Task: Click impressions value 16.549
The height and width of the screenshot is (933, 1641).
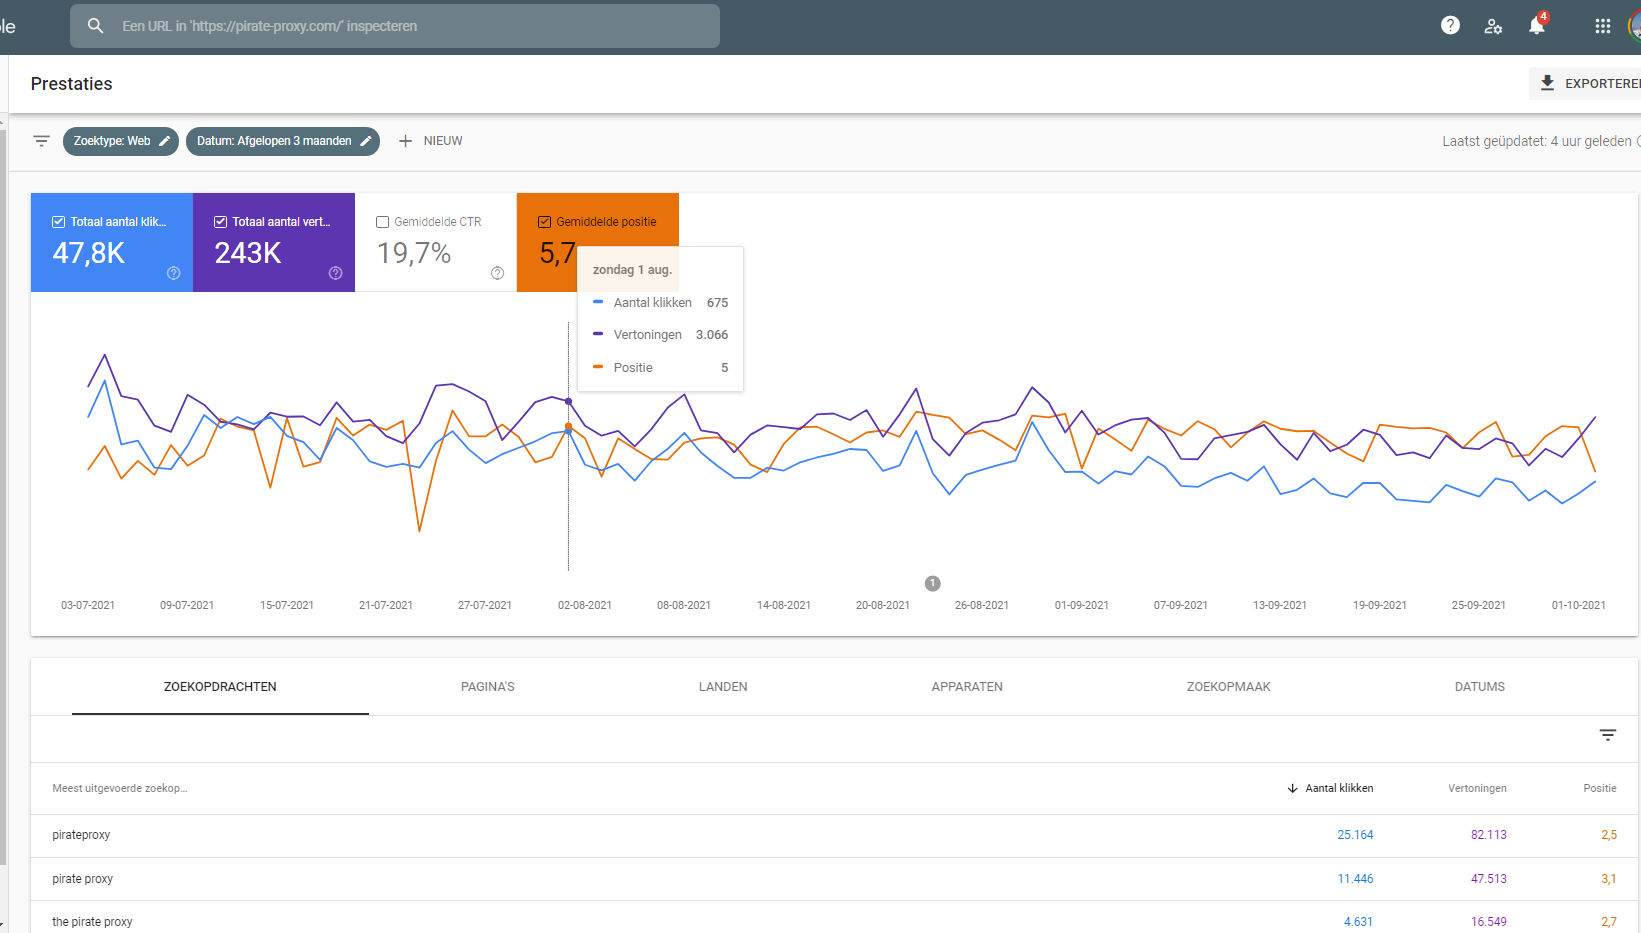Action: coord(1488,922)
